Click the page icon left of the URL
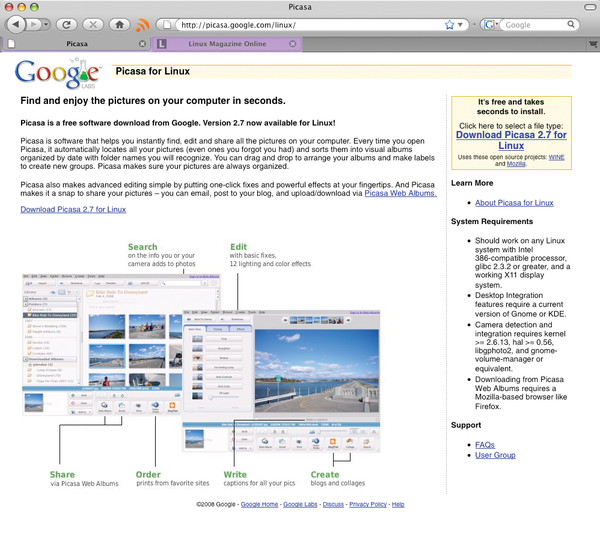The height and width of the screenshot is (534, 600). [167, 25]
